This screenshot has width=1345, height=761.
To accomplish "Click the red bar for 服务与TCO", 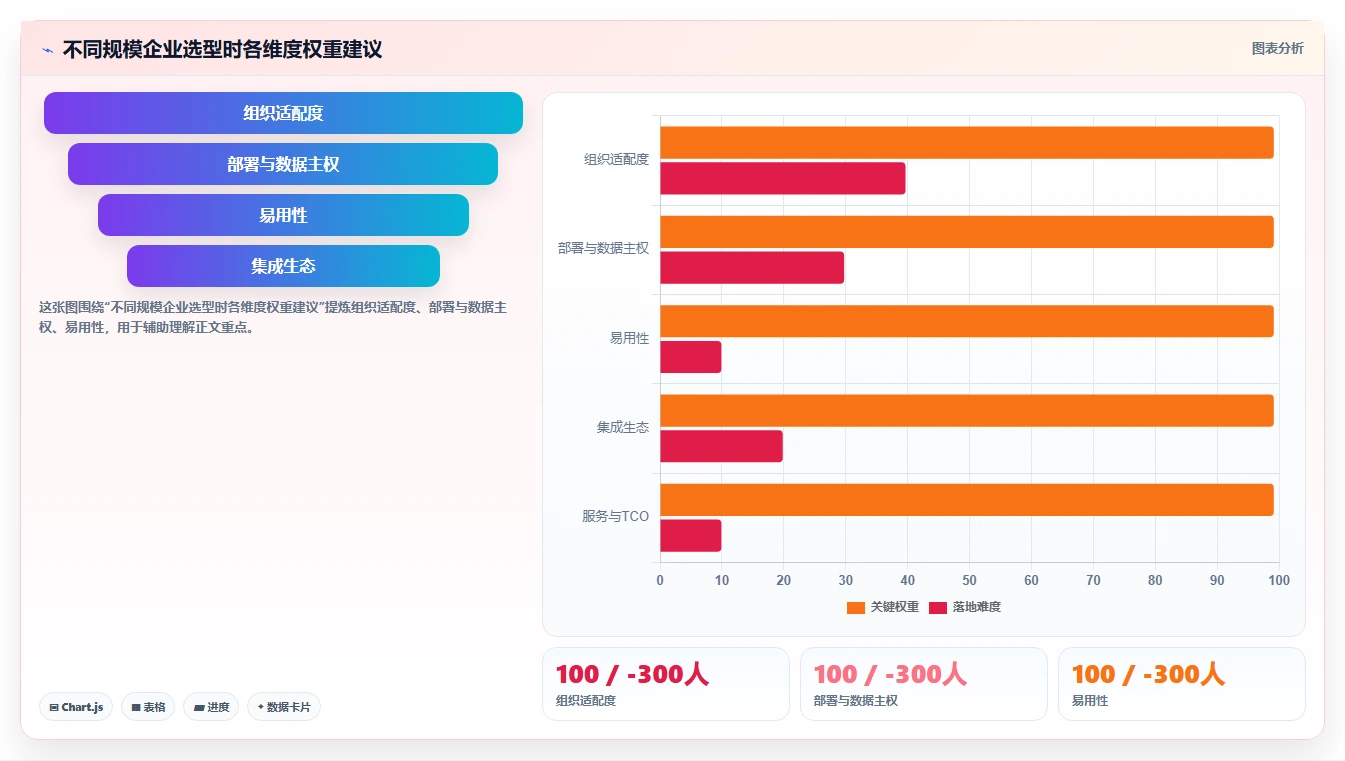I will (x=690, y=536).
